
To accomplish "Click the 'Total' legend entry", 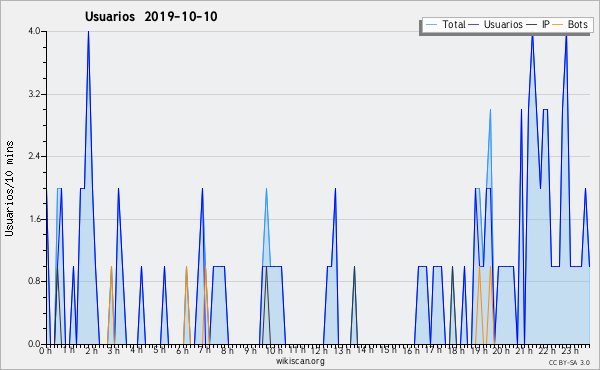I will [x=454, y=24].
